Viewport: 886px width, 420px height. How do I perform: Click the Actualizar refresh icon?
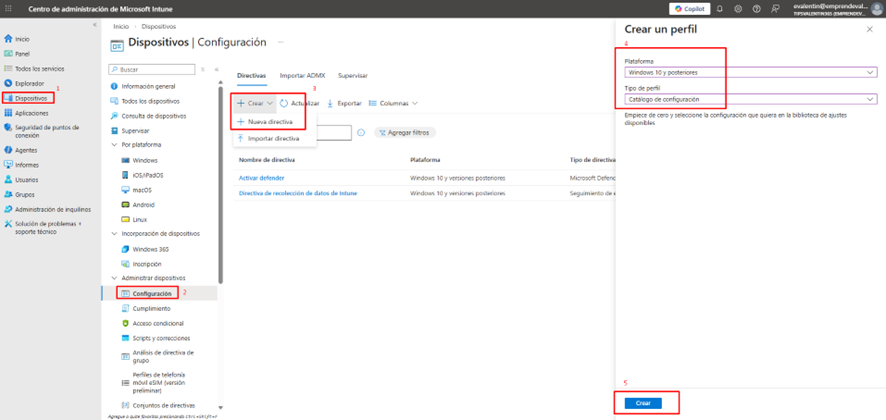point(284,103)
